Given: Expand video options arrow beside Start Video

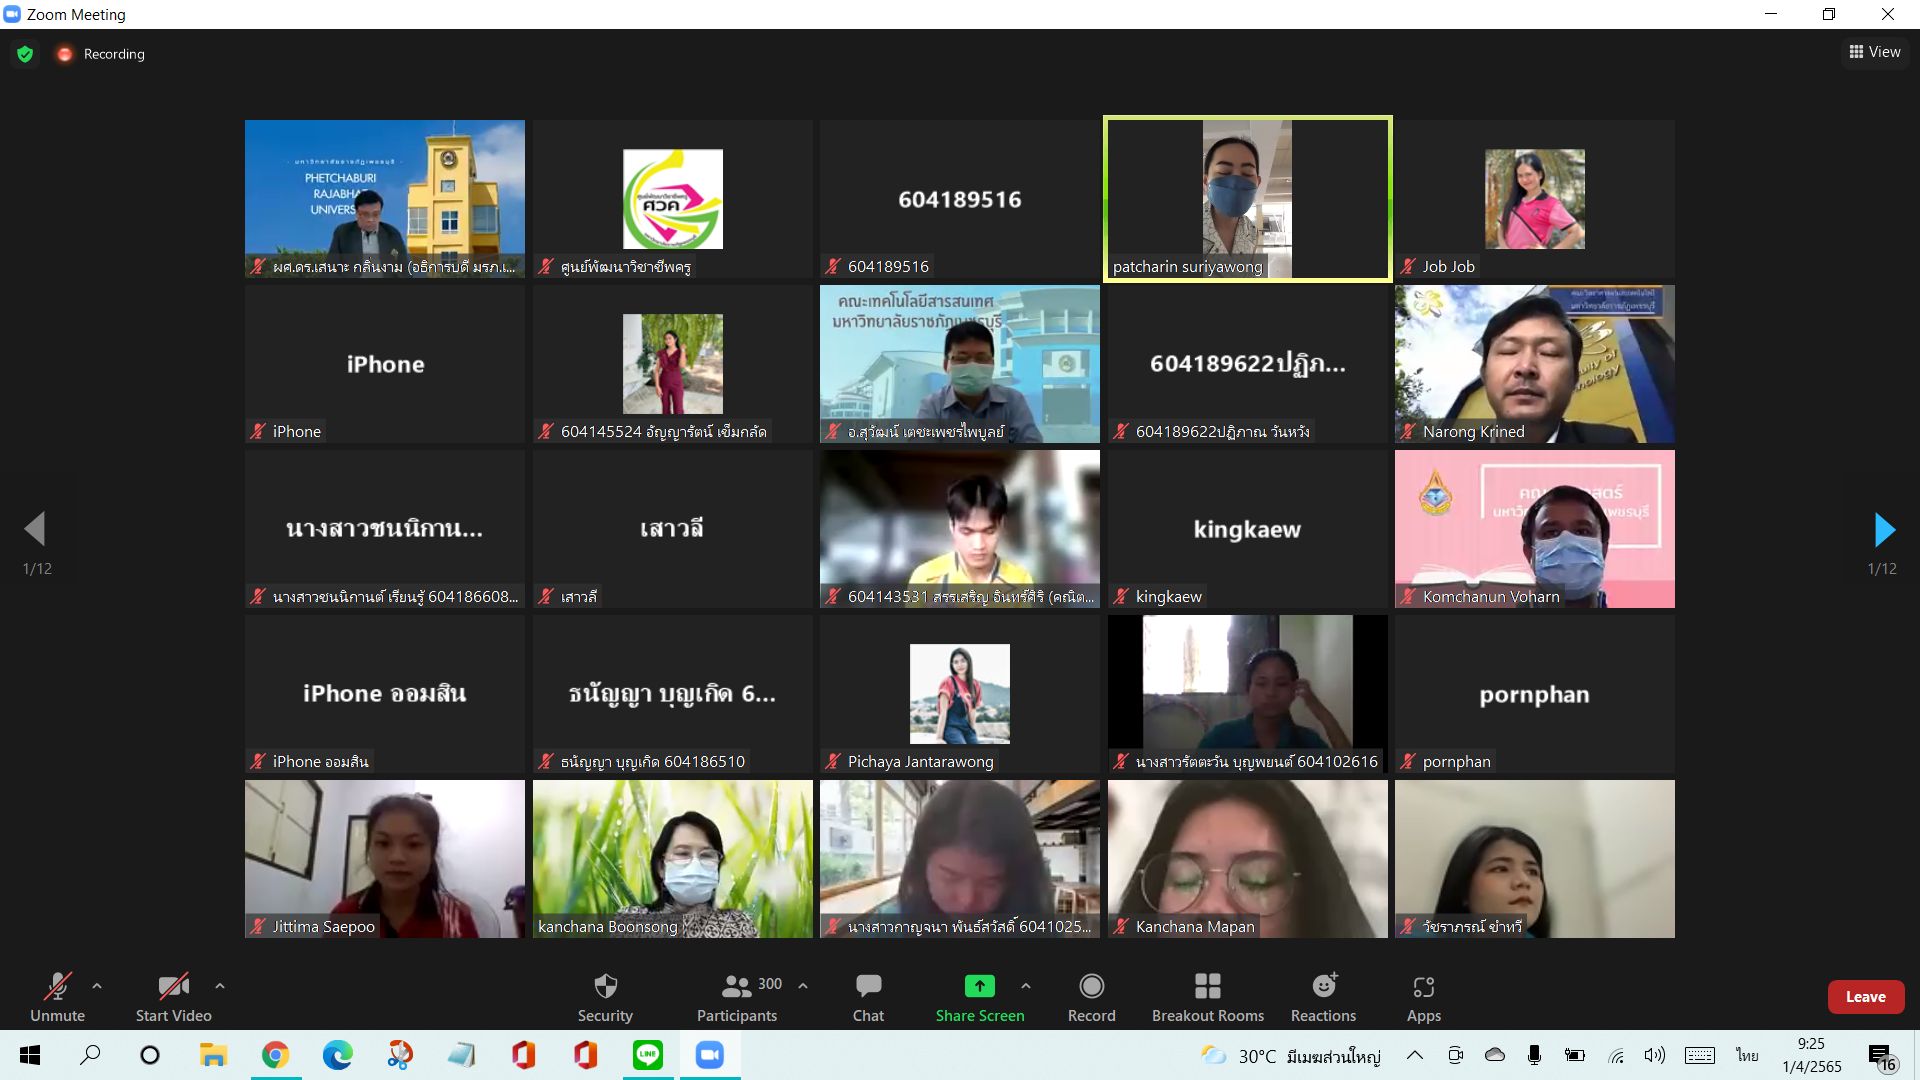Looking at the screenshot, I should pos(220,986).
